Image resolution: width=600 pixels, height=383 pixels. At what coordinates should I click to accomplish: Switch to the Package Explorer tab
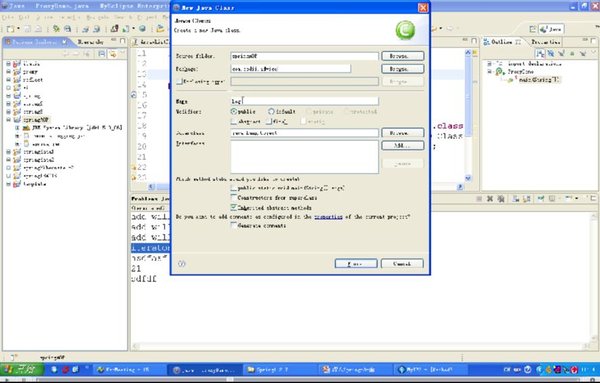coord(35,42)
